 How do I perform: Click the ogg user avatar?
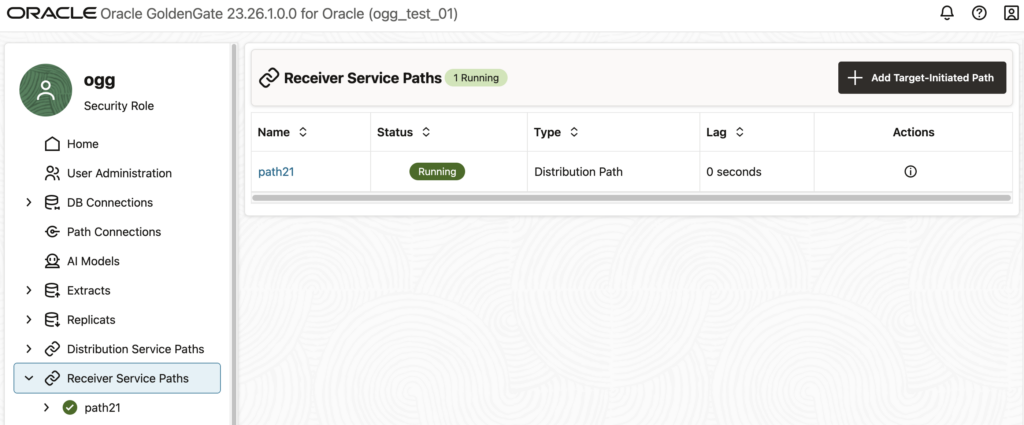(x=46, y=90)
